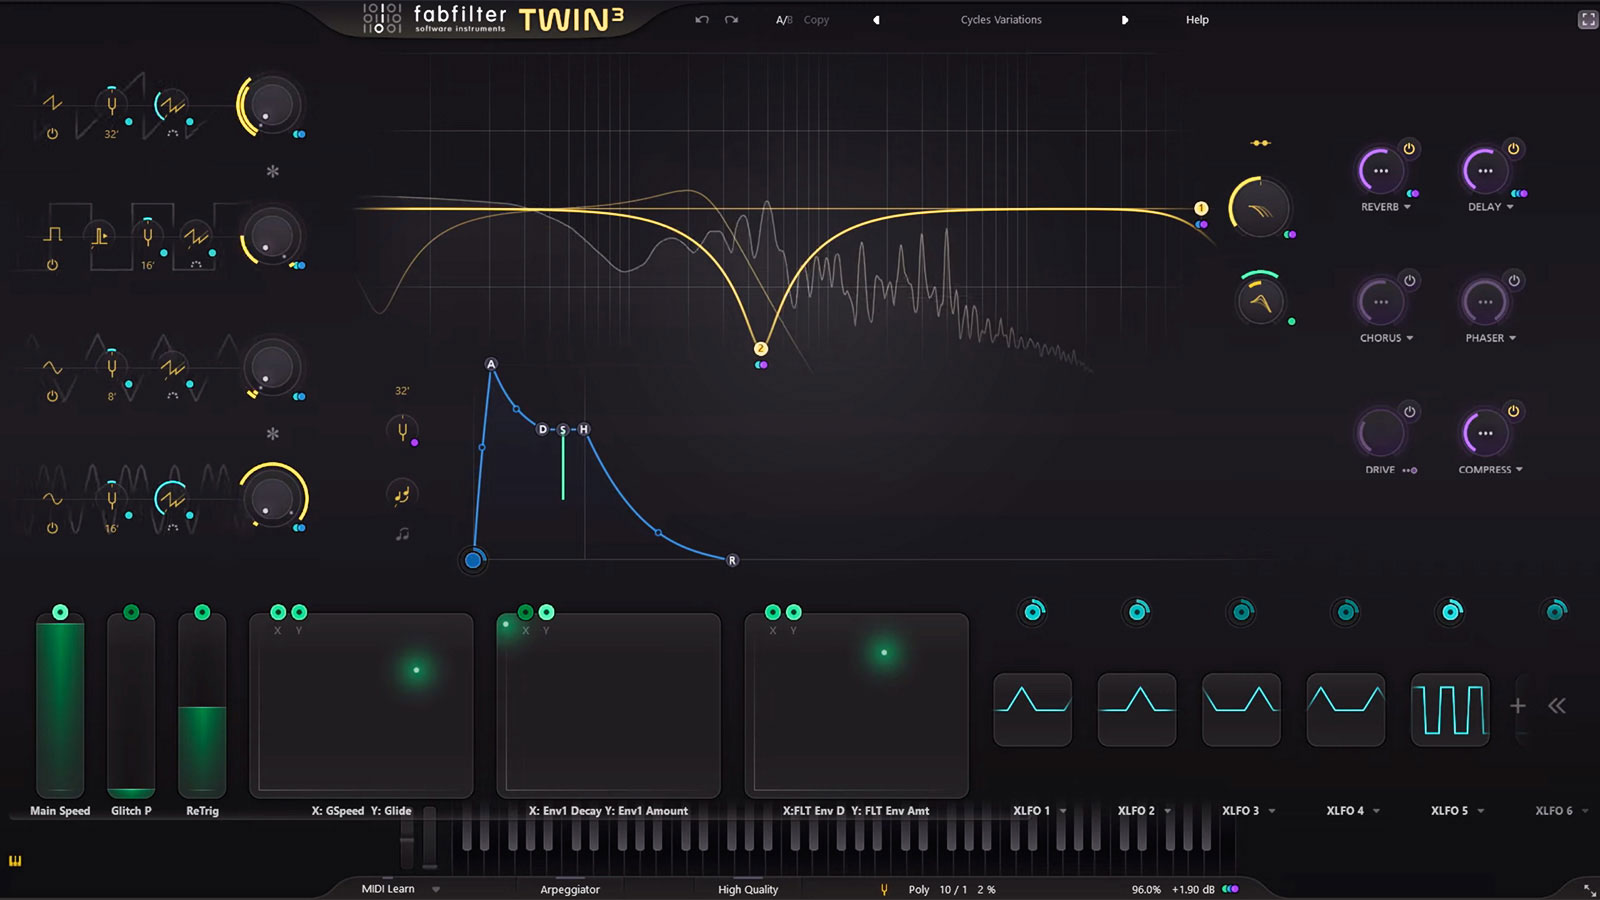Toggle the Reverb power button
This screenshot has width=1600, height=900.
[x=1409, y=149]
